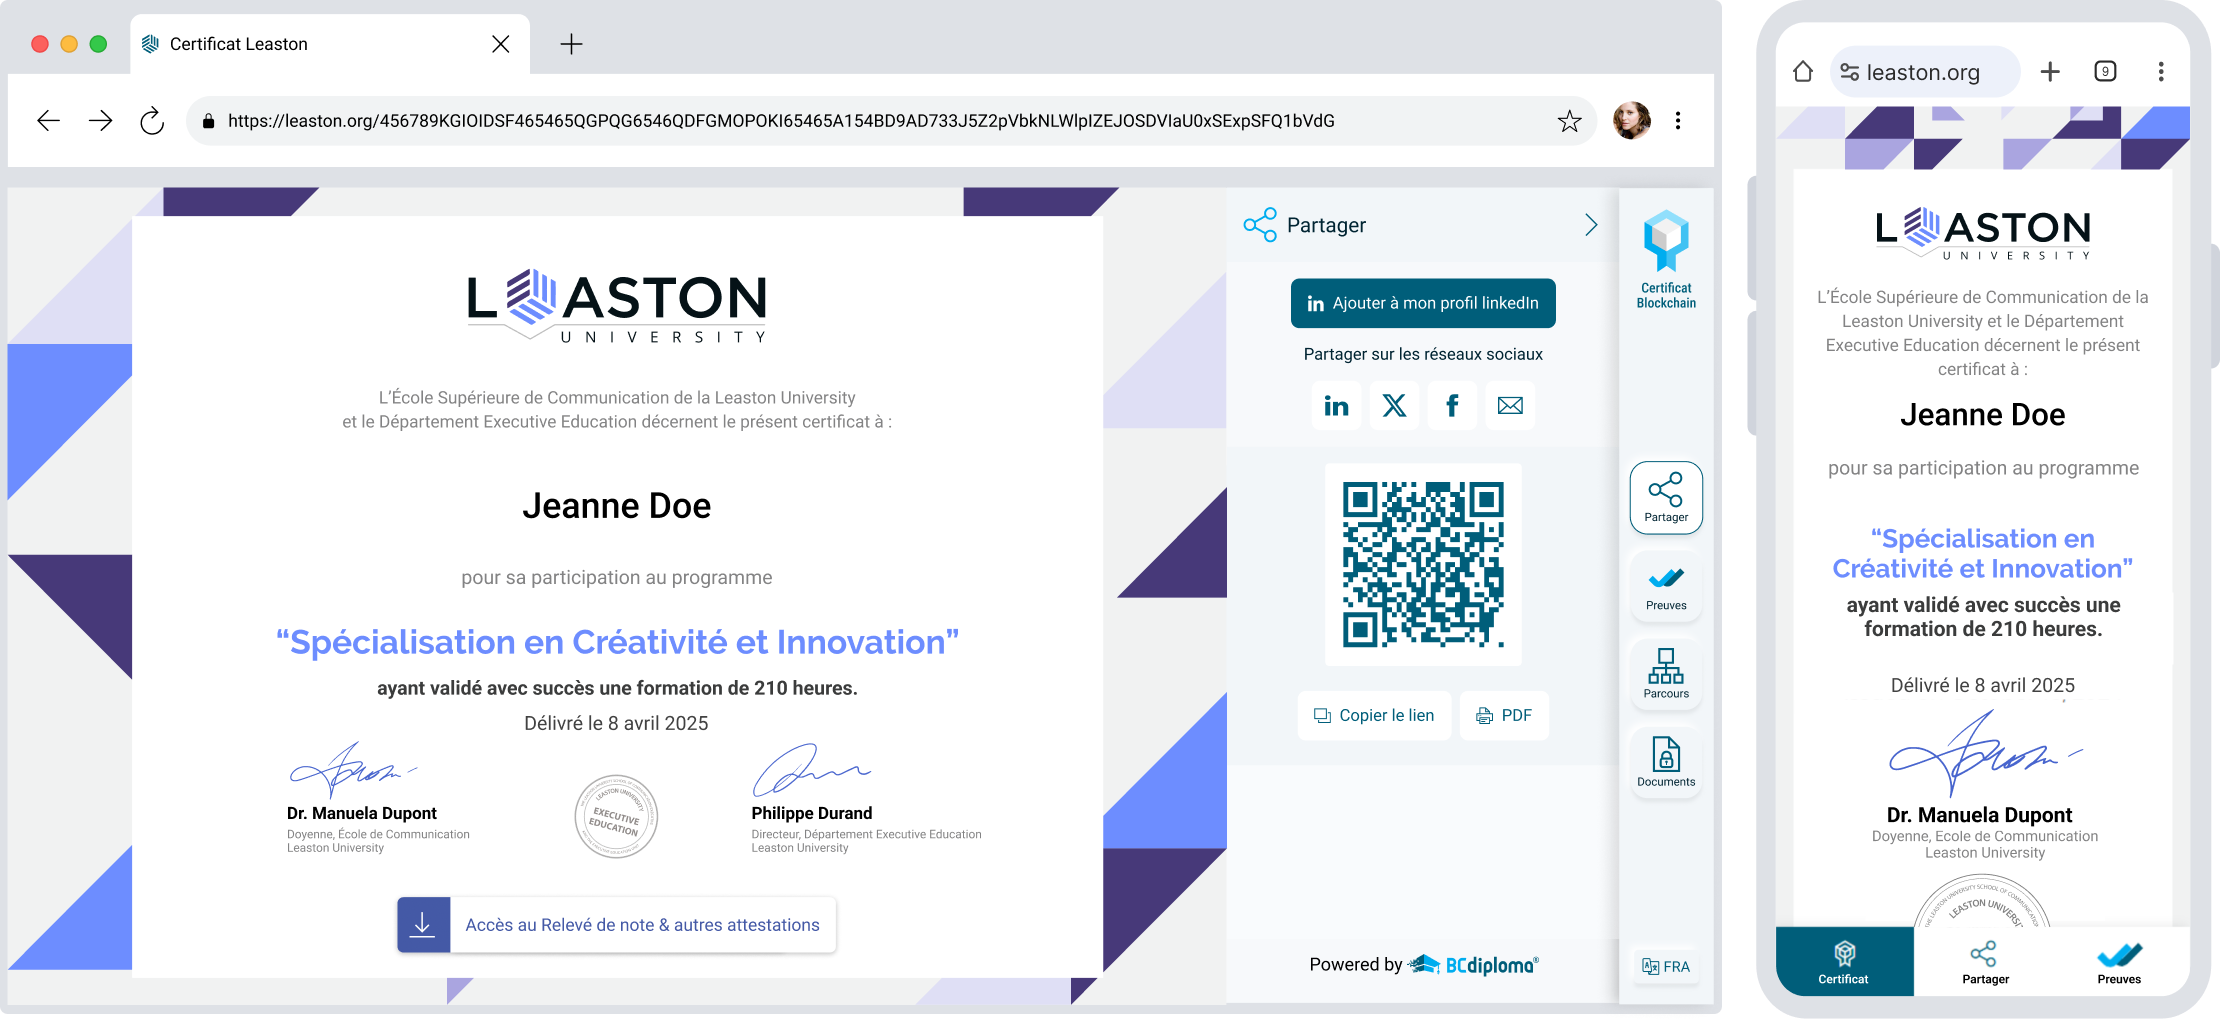
Task: Open Documents in the sidebar
Action: (x=1666, y=762)
